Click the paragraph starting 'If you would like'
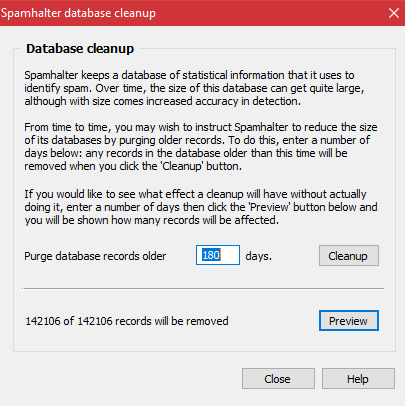 pos(201,207)
